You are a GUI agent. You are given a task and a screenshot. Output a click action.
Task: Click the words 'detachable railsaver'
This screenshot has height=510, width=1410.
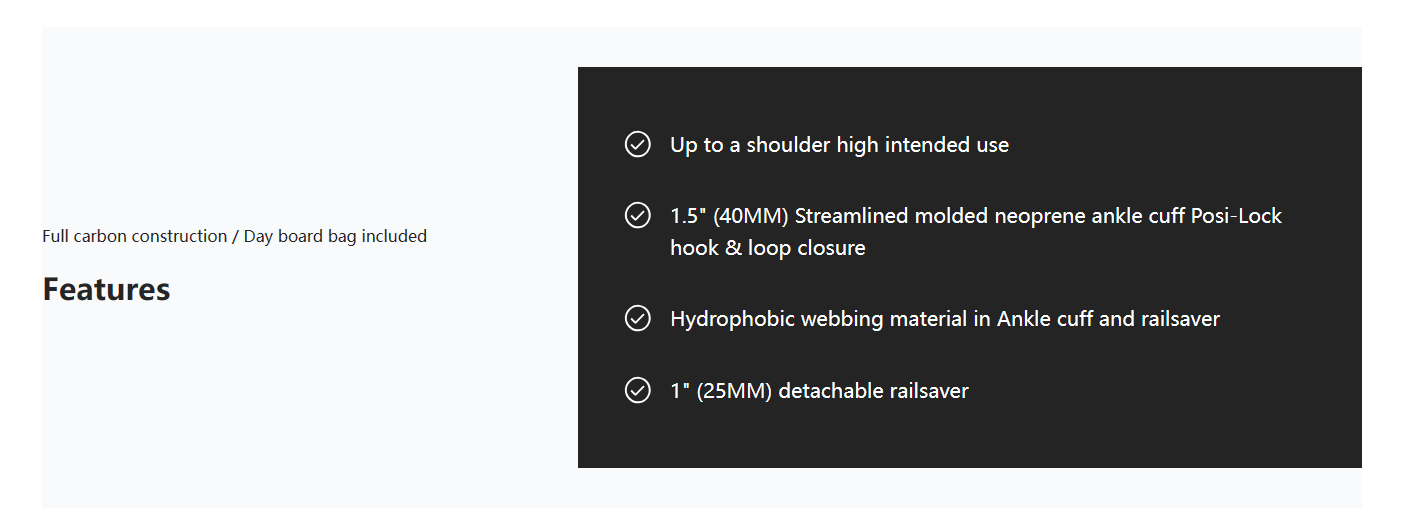[x=873, y=391]
